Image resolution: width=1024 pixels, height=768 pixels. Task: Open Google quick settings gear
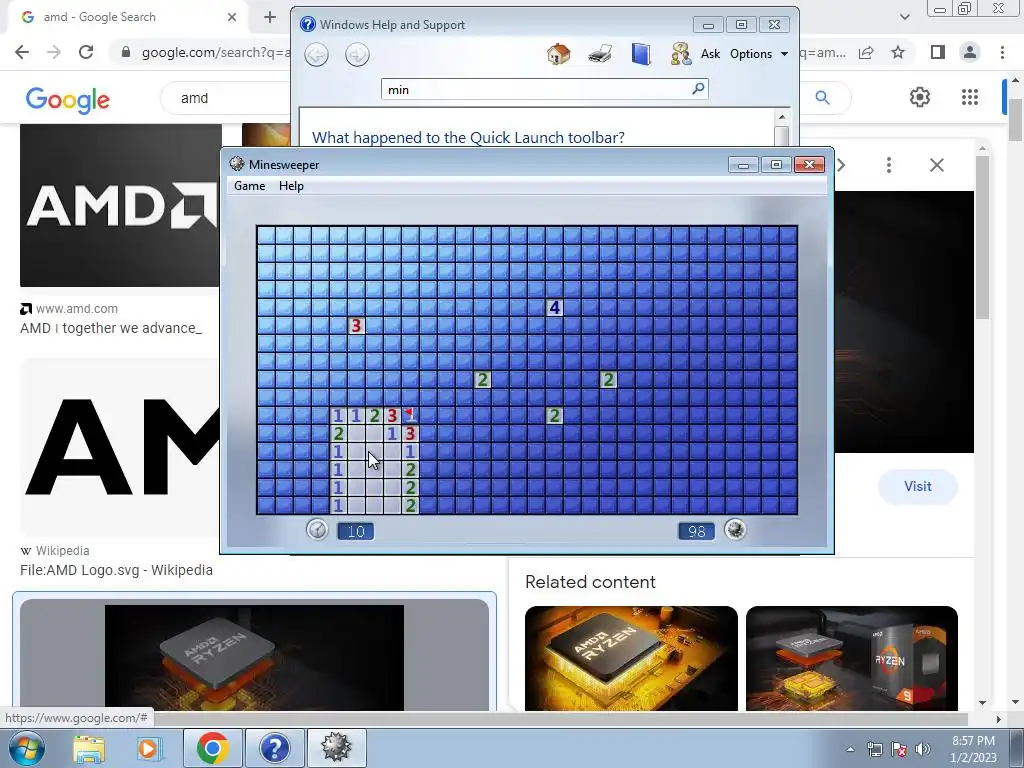[920, 97]
